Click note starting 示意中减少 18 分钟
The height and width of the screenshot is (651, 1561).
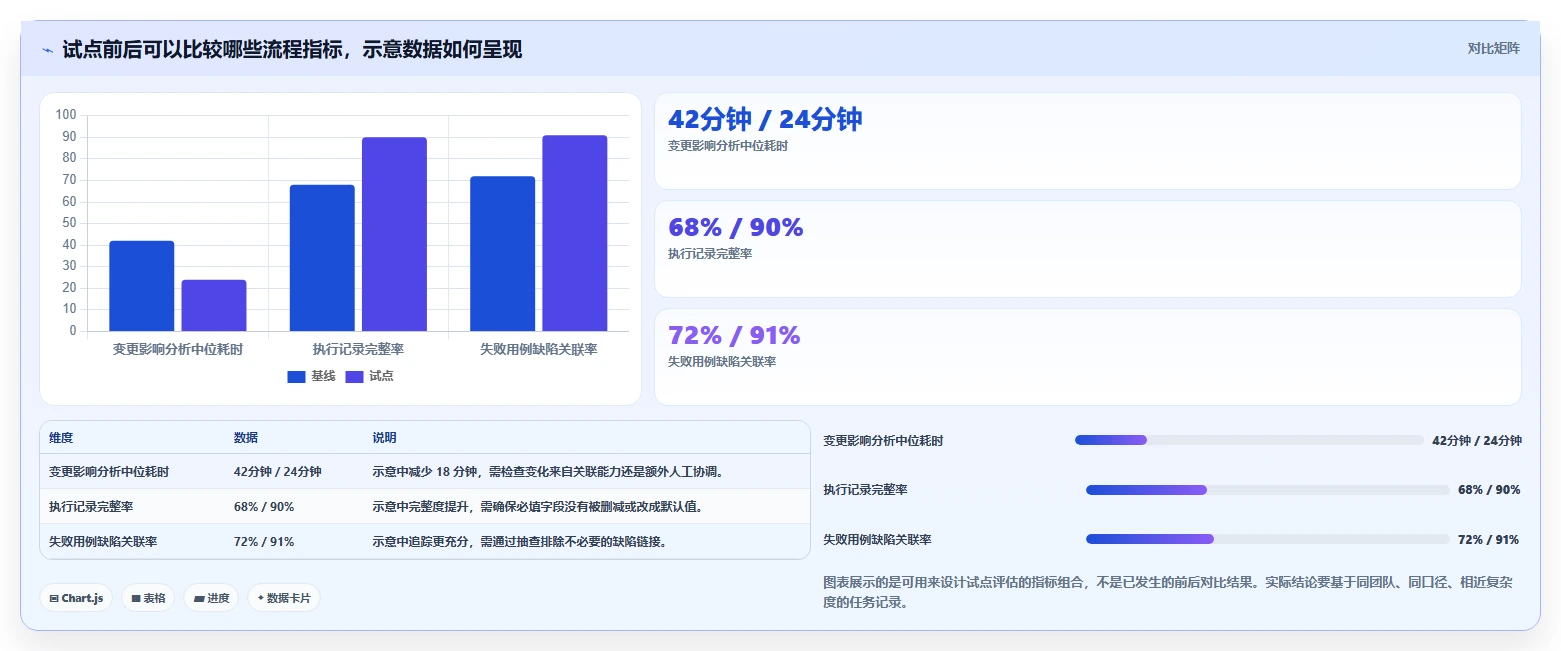(547, 472)
